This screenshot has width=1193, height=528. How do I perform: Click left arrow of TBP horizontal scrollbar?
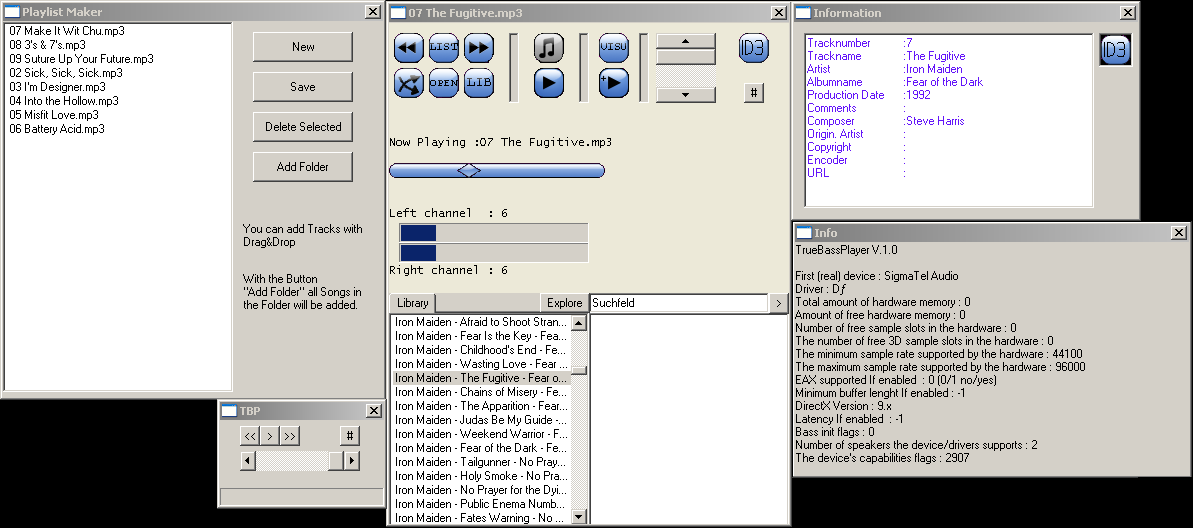point(248,460)
